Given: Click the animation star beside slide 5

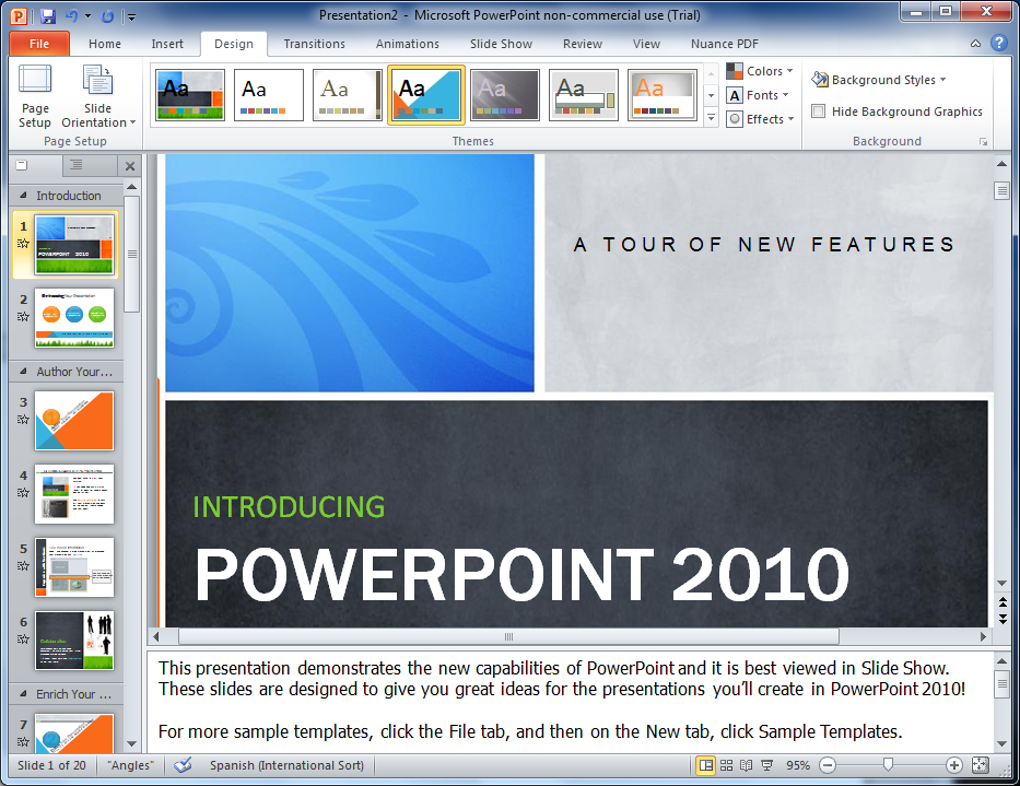Looking at the screenshot, I should [x=23, y=565].
